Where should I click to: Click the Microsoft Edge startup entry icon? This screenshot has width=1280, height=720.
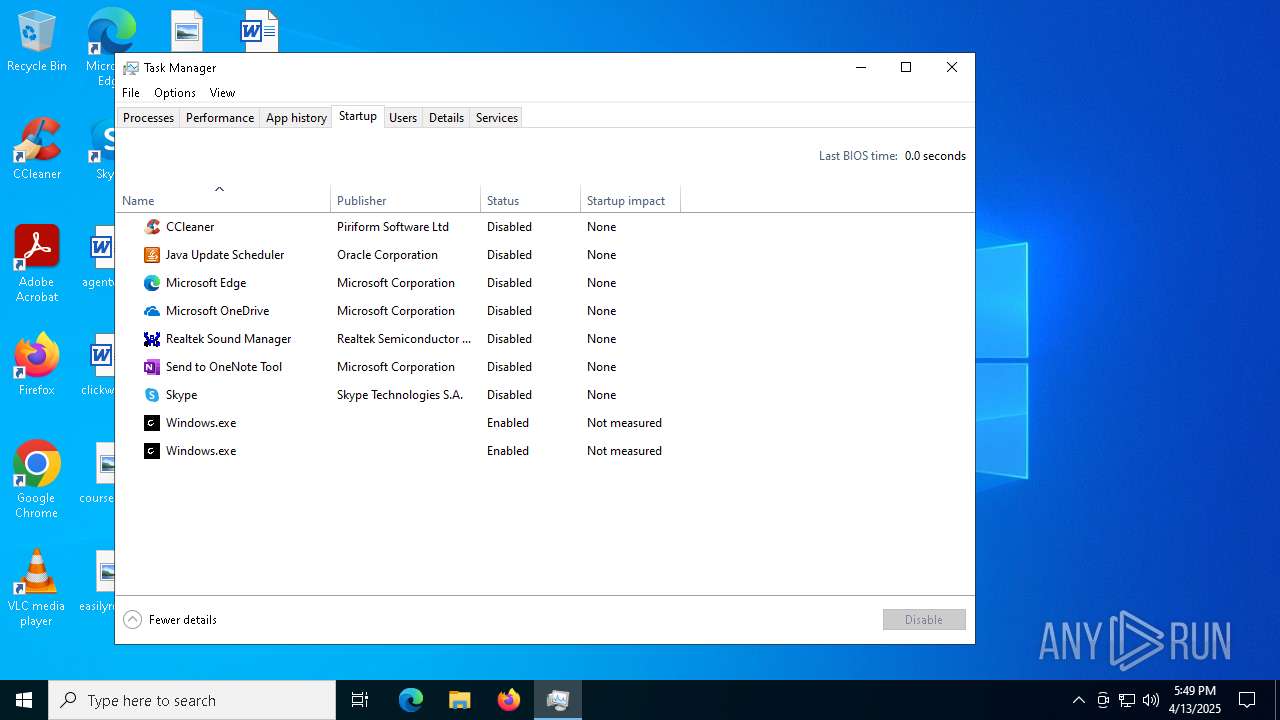[152, 283]
